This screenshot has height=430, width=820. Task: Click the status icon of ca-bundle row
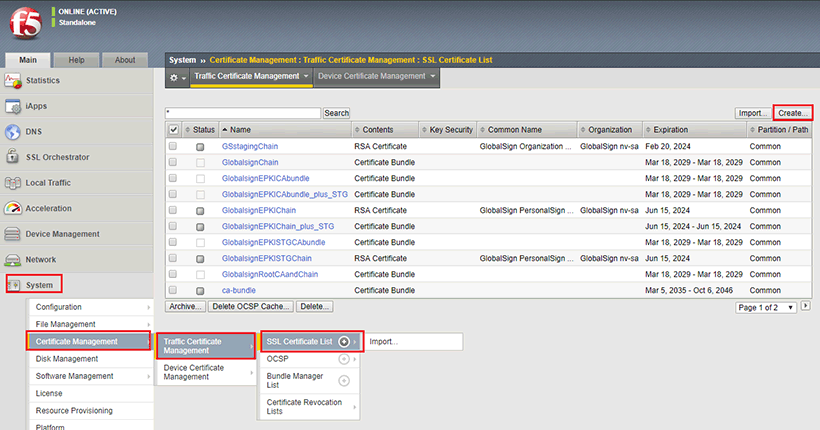[200, 291]
